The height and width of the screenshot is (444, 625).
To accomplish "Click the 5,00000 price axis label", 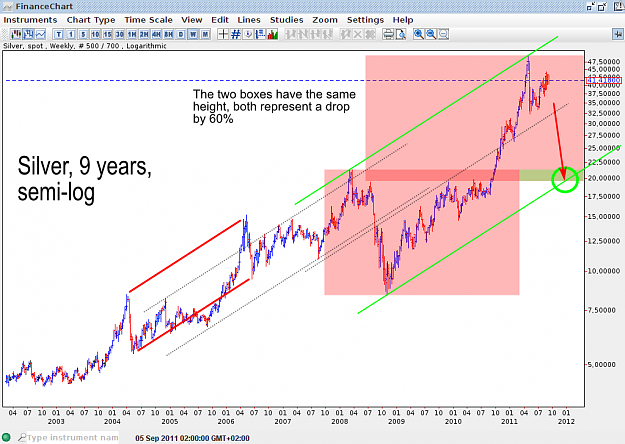I will click(602, 365).
